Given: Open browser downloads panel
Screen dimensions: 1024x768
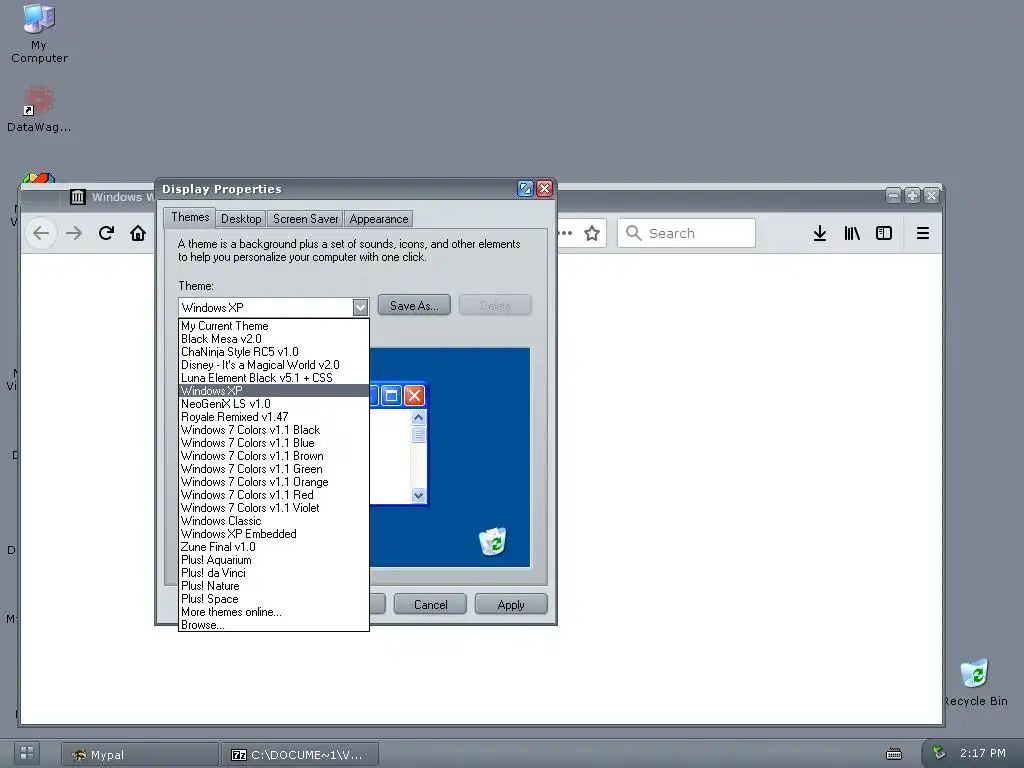Looking at the screenshot, I should coord(820,233).
